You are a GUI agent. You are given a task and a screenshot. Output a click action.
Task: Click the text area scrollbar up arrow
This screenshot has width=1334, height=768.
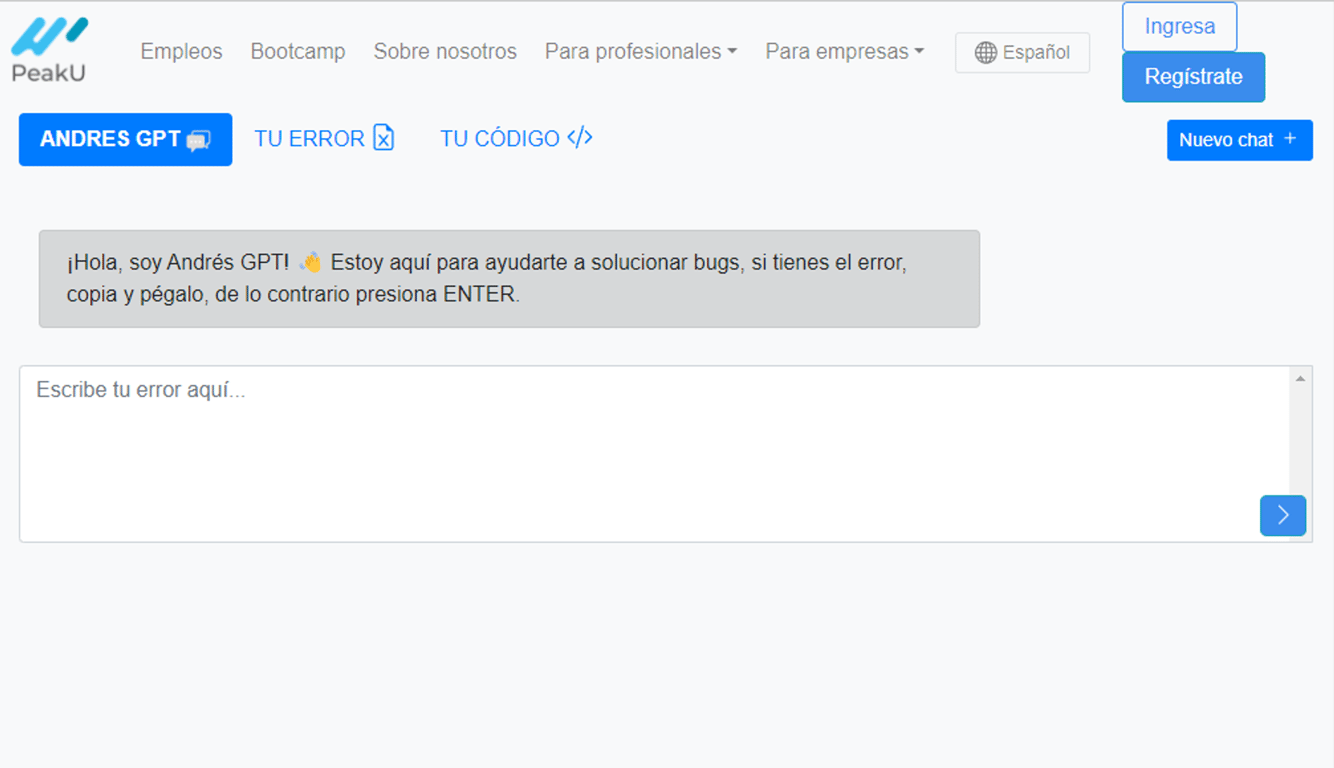point(1300,379)
